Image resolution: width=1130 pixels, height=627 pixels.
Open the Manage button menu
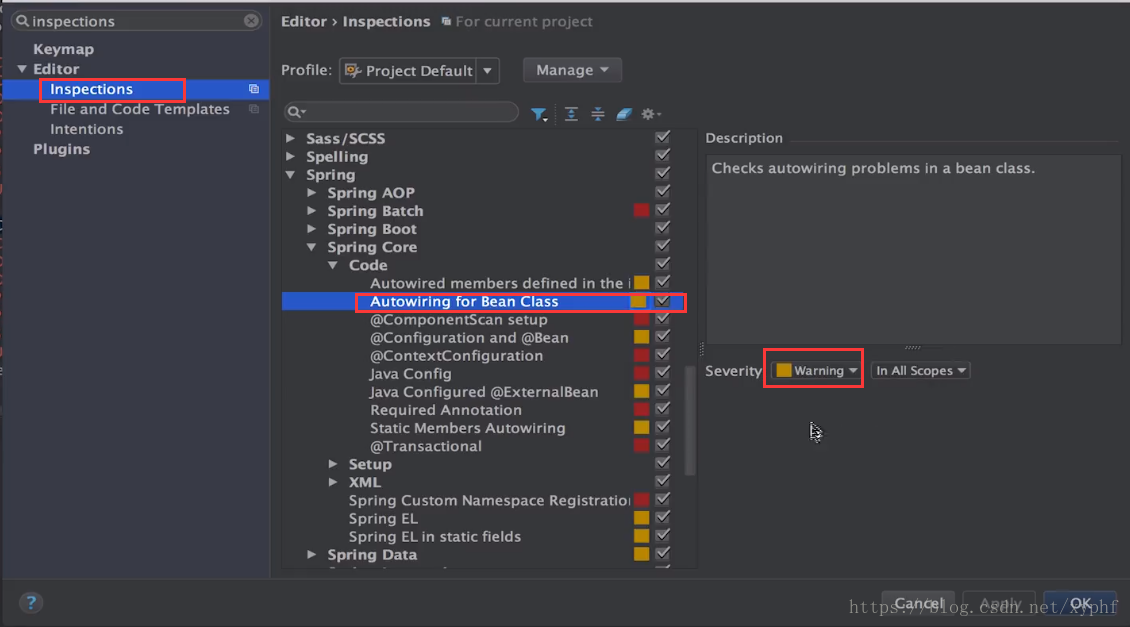(x=572, y=70)
